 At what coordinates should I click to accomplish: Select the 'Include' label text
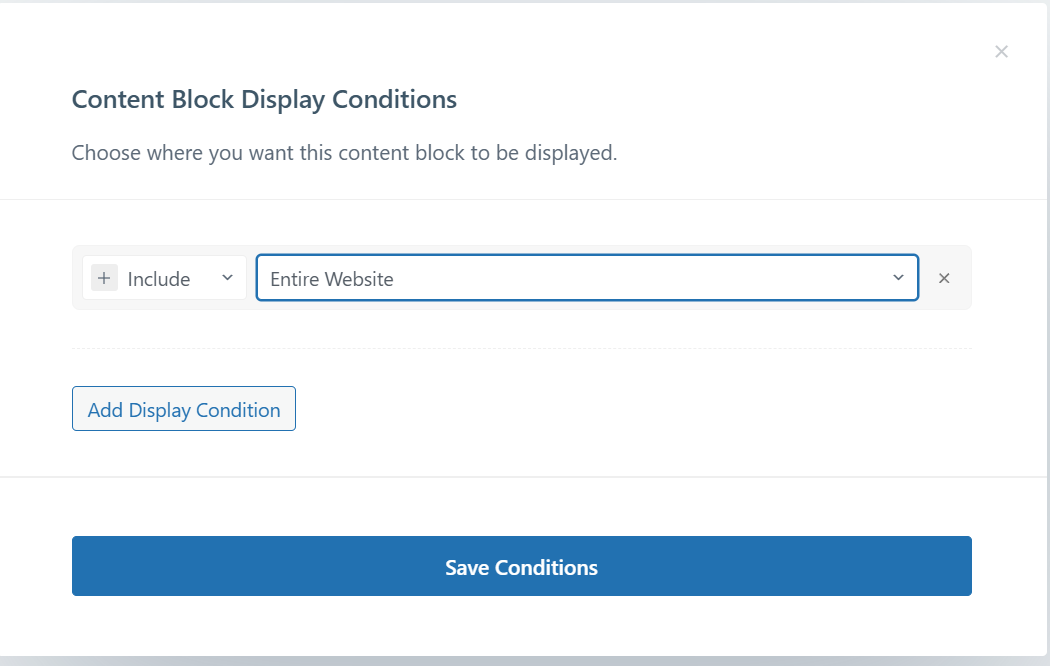coord(159,279)
